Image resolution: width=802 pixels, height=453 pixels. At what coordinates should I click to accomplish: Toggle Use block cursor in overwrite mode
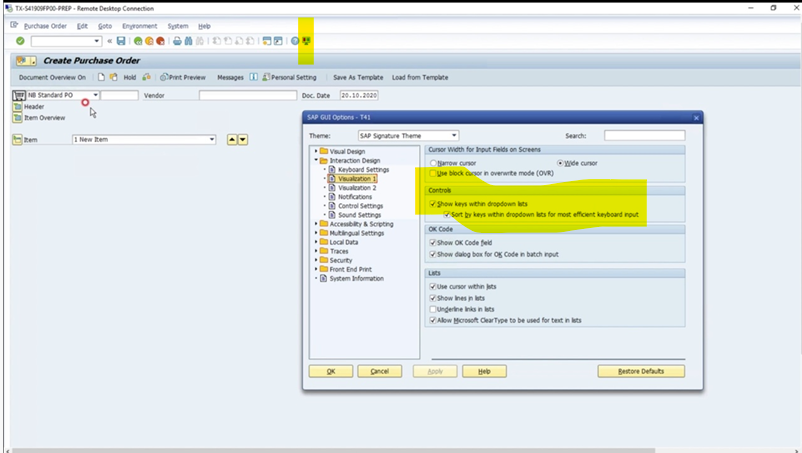(x=433, y=173)
